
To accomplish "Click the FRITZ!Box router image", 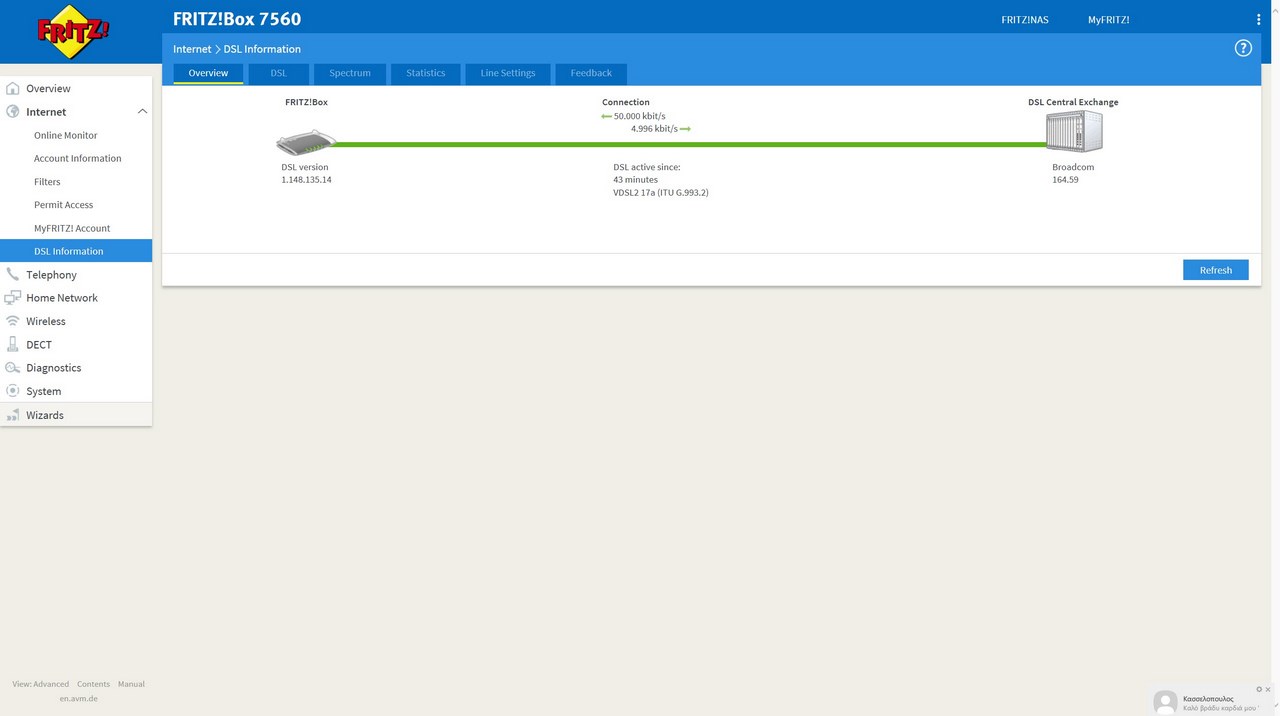I will tap(306, 142).
